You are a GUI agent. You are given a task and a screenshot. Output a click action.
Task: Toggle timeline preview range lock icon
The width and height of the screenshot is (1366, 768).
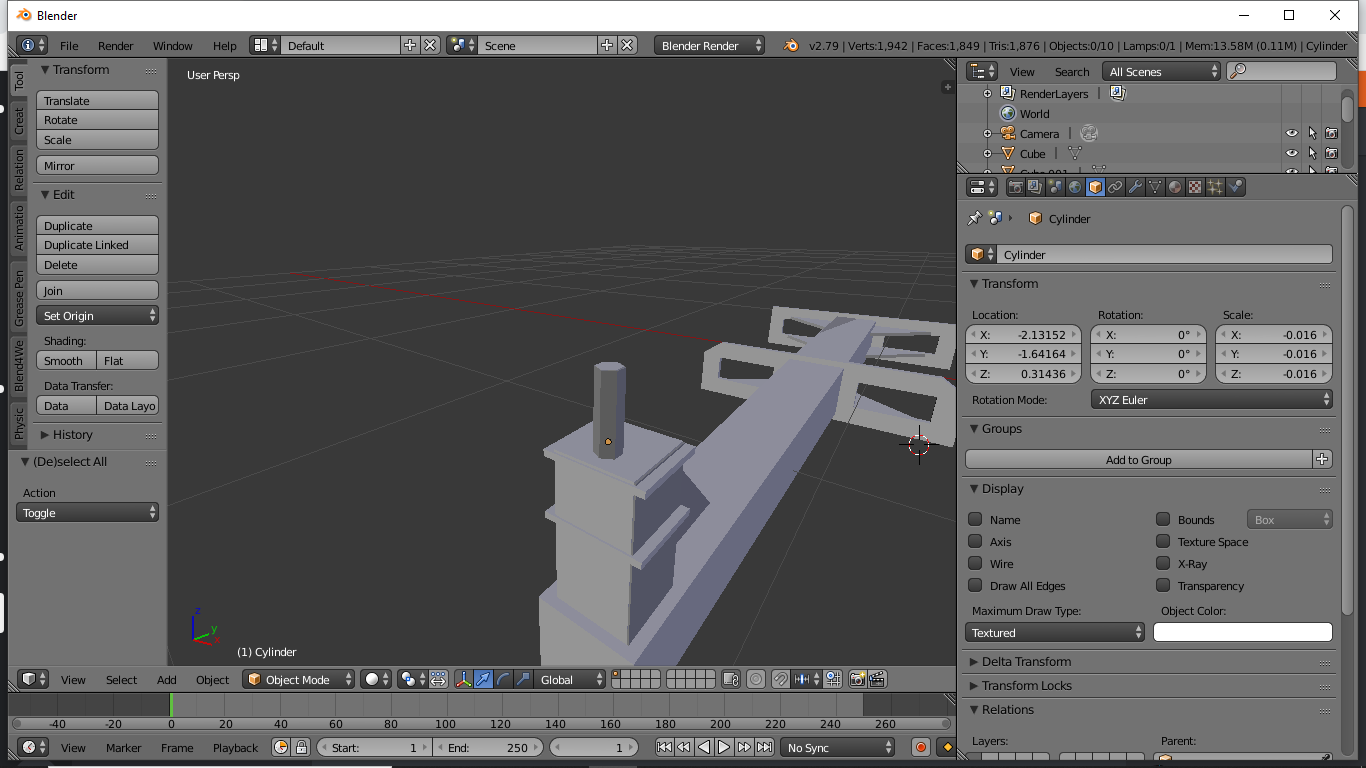click(x=301, y=747)
